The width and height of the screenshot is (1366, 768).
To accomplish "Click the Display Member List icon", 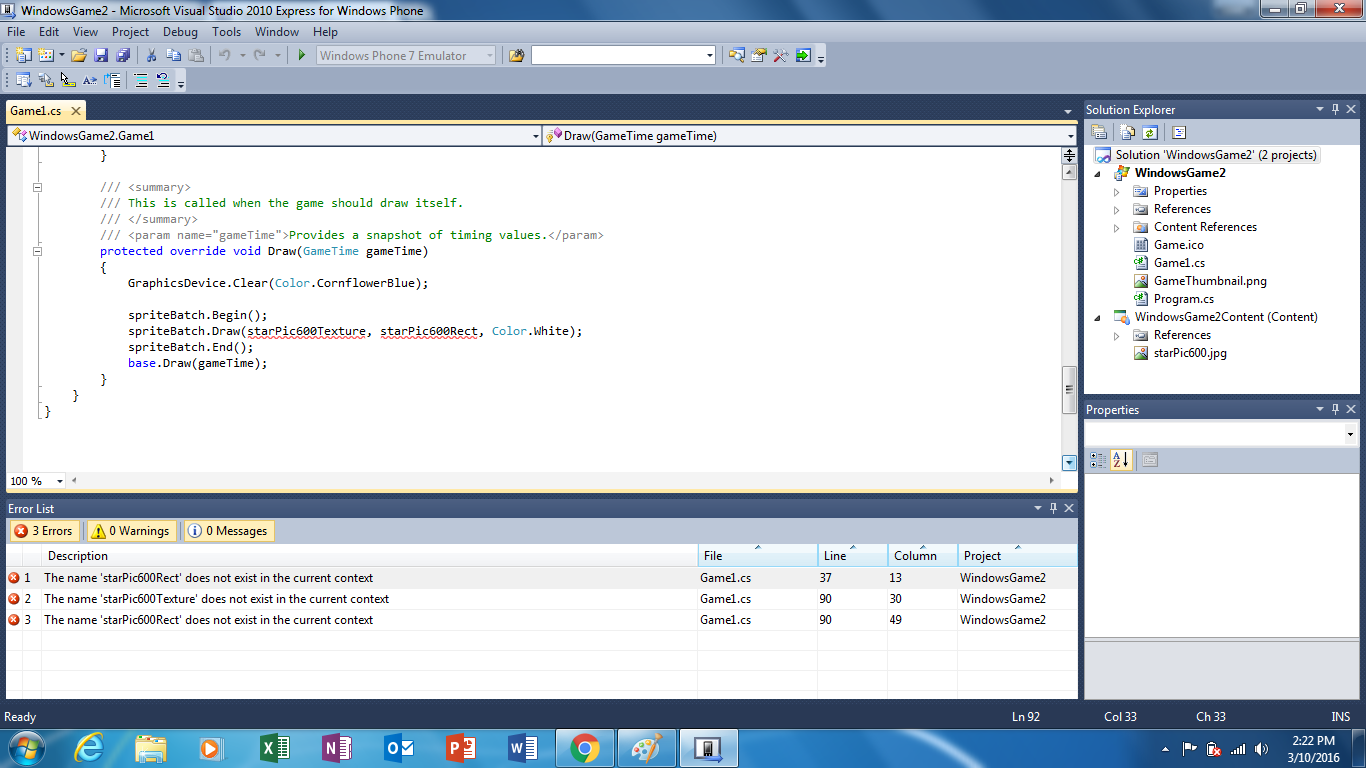I will pyautogui.click(x=23, y=81).
